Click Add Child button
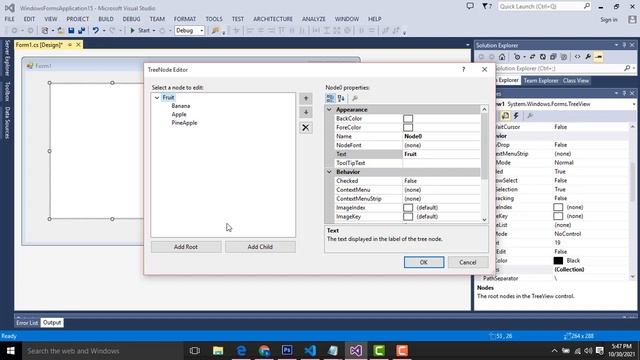640x360 pixels. coord(260,247)
